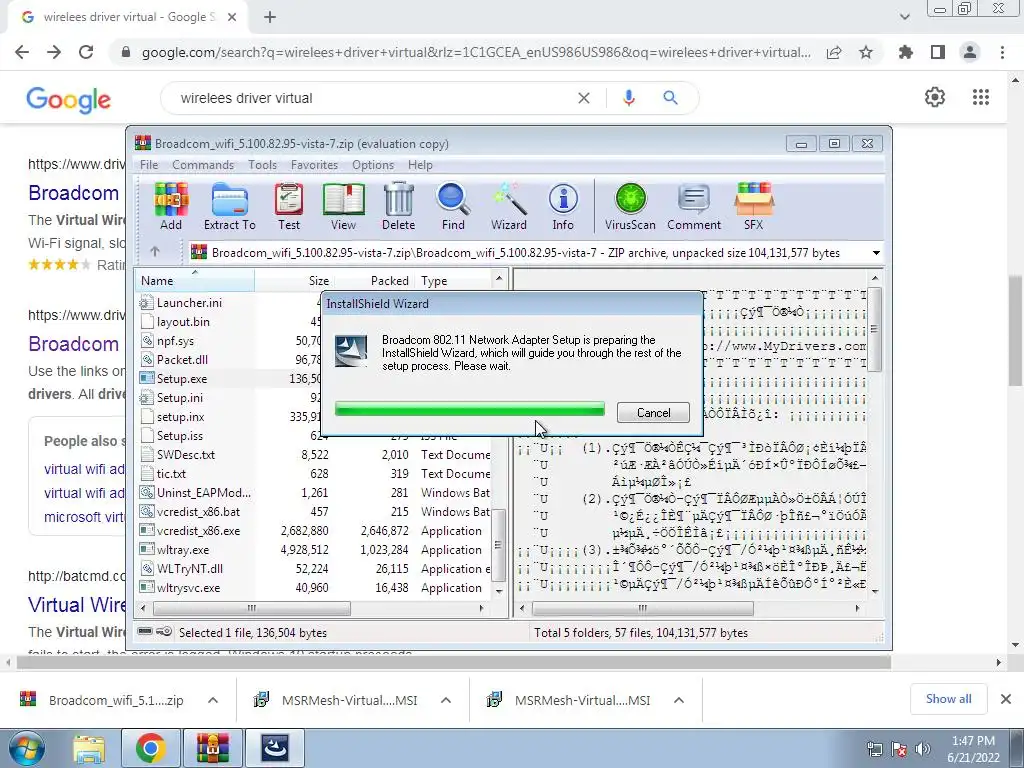Sort file list by Size column
The width and height of the screenshot is (1024, 768).
[x=294, y=281]
